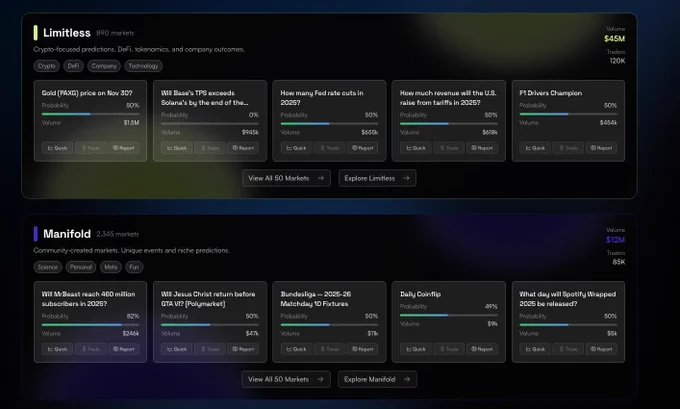Open the Jesus Christ before GTA VI market
680x409 pixels.
point(208,299)
